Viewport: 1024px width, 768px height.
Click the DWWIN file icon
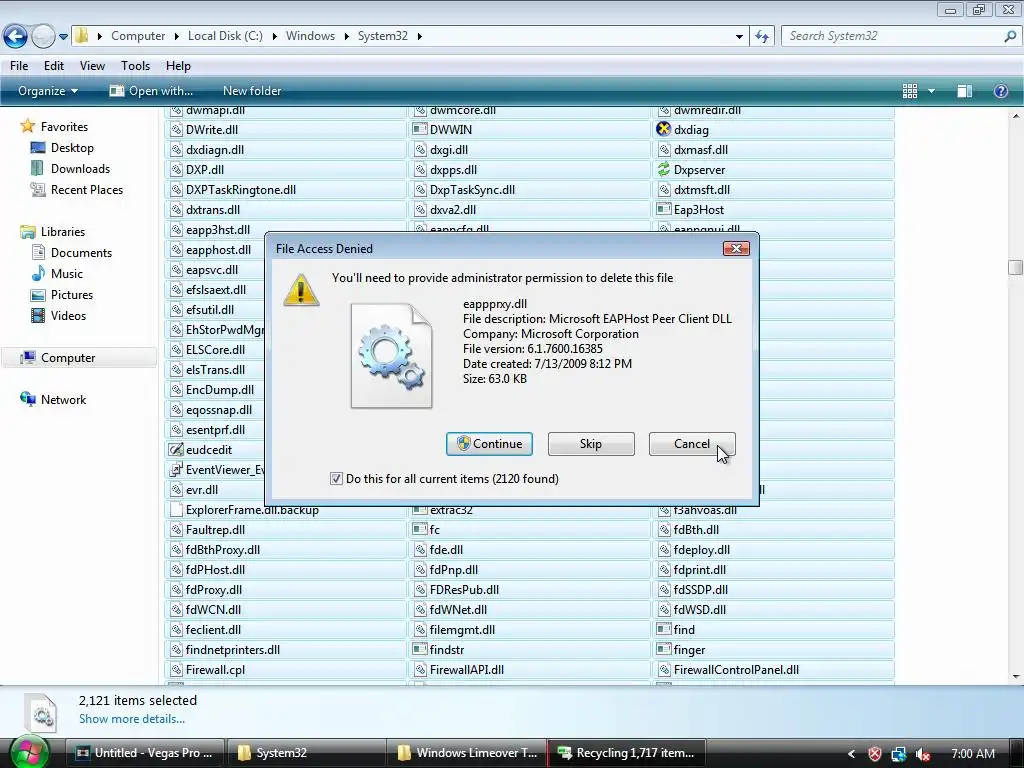click(420, 129)
